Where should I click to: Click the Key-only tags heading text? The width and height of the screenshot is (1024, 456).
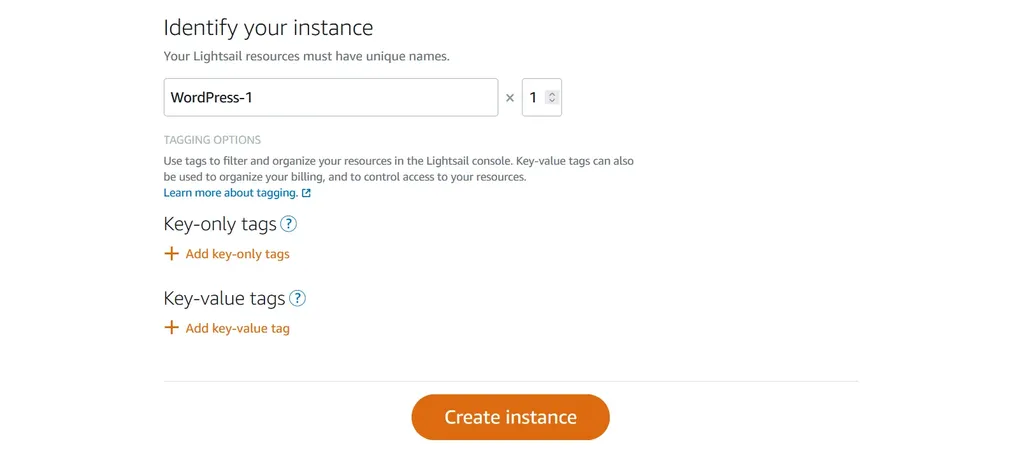pos(220,225)
